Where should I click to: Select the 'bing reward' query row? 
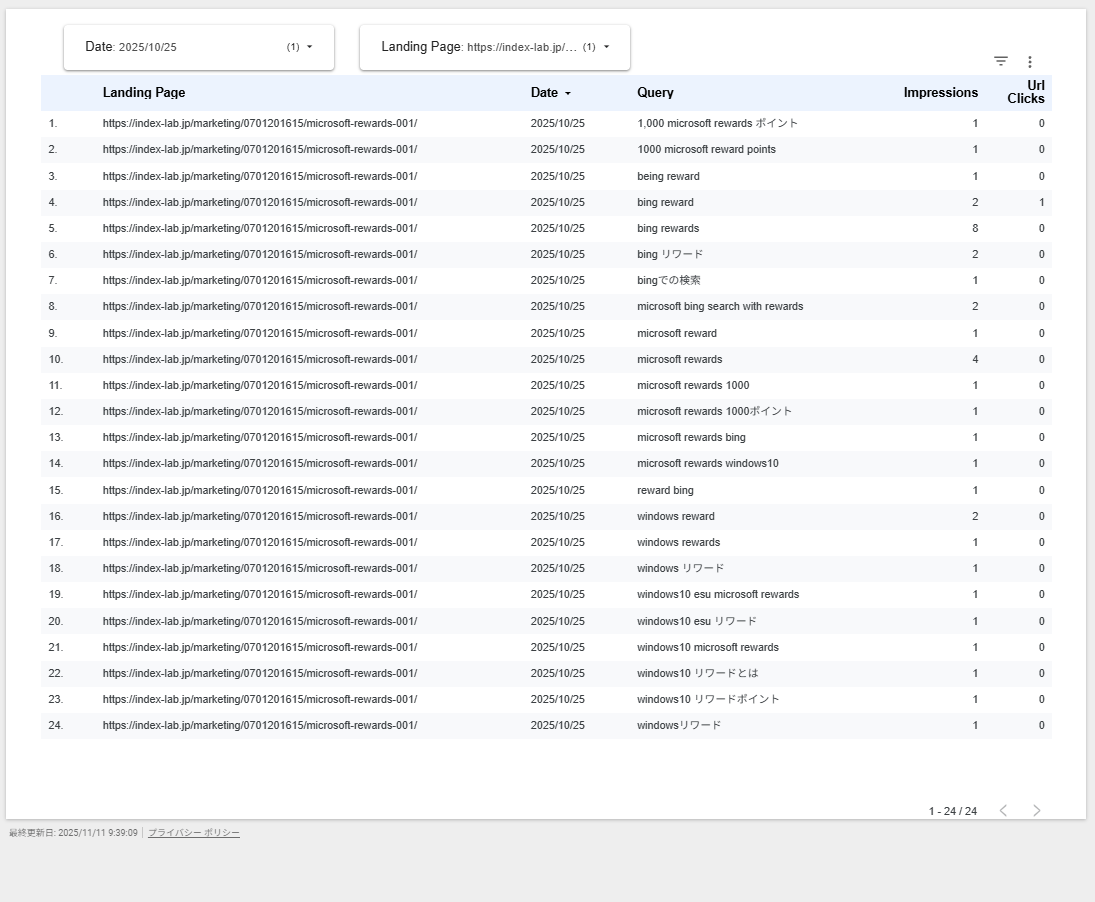[665, 202]
